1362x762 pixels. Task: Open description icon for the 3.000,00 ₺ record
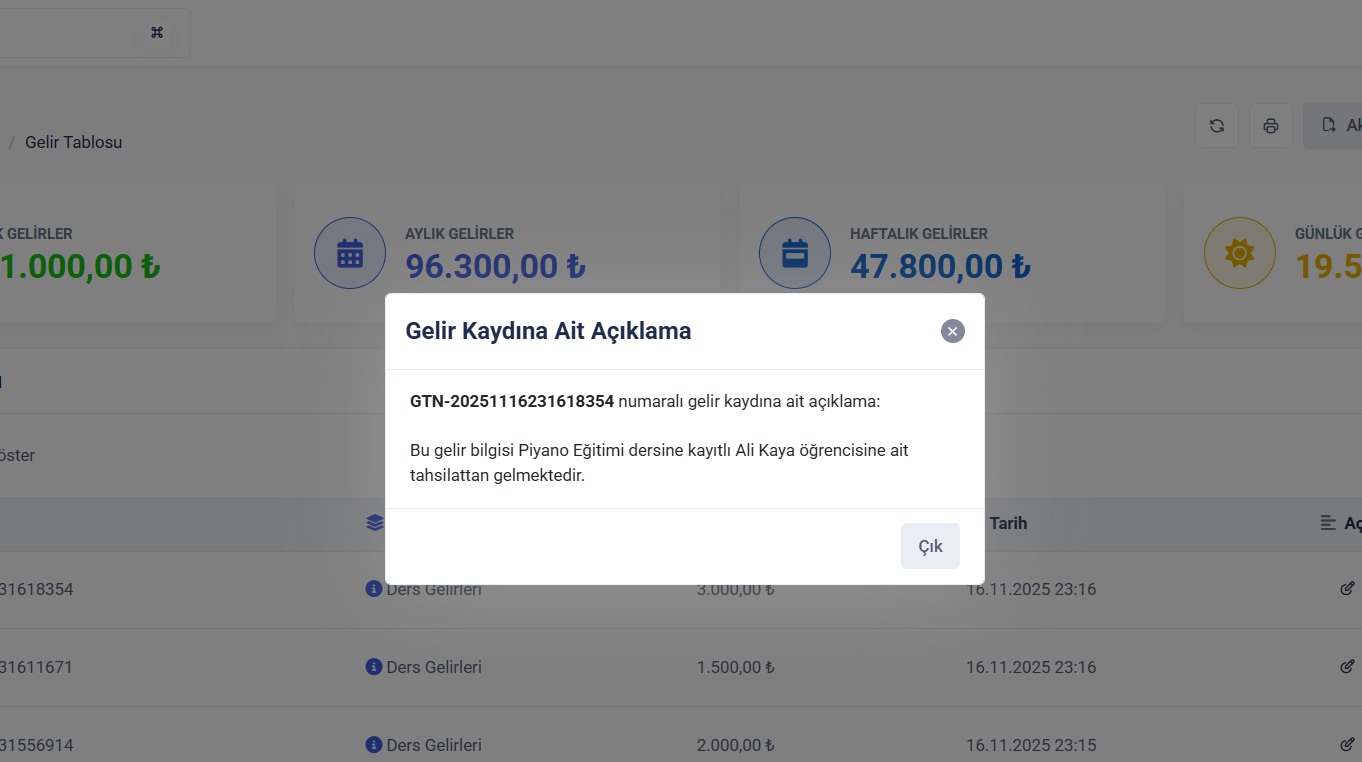(x=1347, y=588)
